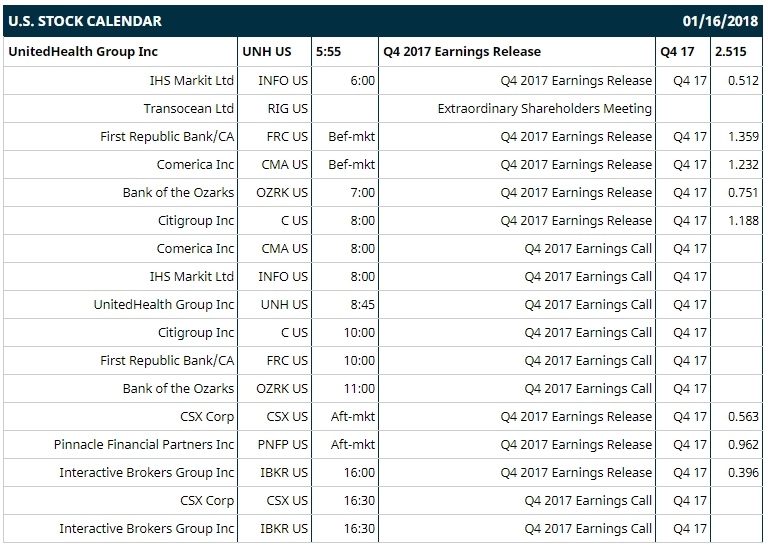Viewport: 768px width, 548px height.
Task: Click the 0.512 estimate value
Action: tap(743, 80)
